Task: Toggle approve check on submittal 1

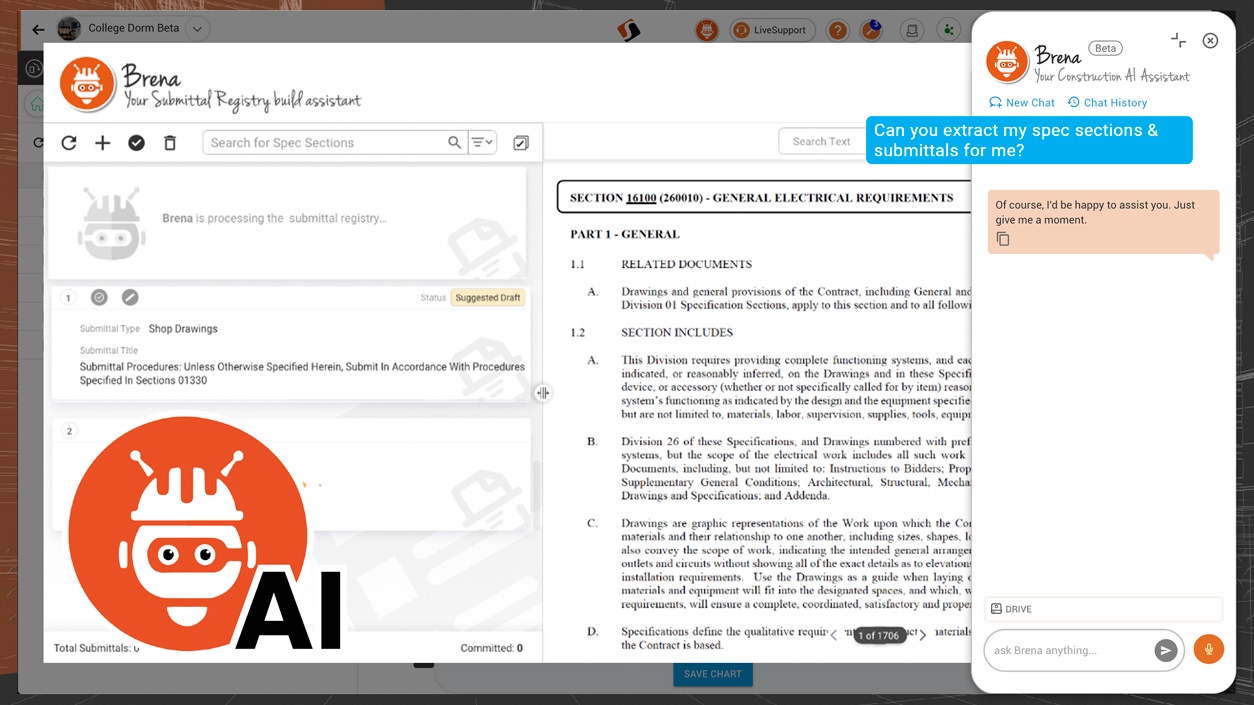Action: pos(99,297)
